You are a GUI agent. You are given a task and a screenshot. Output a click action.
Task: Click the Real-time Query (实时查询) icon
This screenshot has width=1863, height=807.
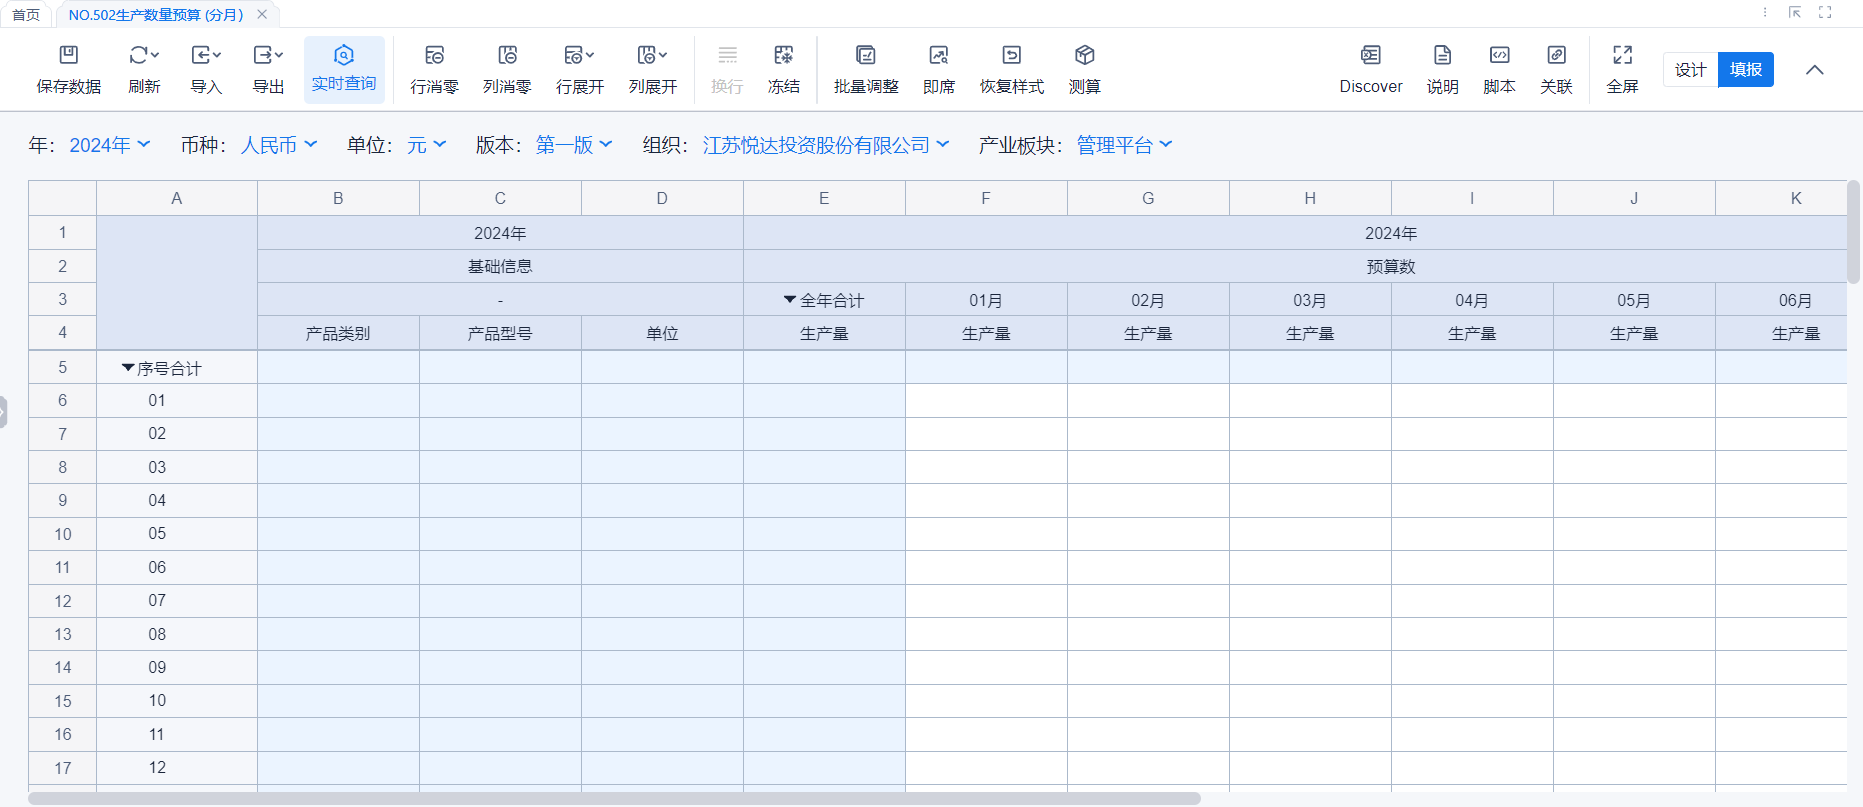(x=344, y=56)
